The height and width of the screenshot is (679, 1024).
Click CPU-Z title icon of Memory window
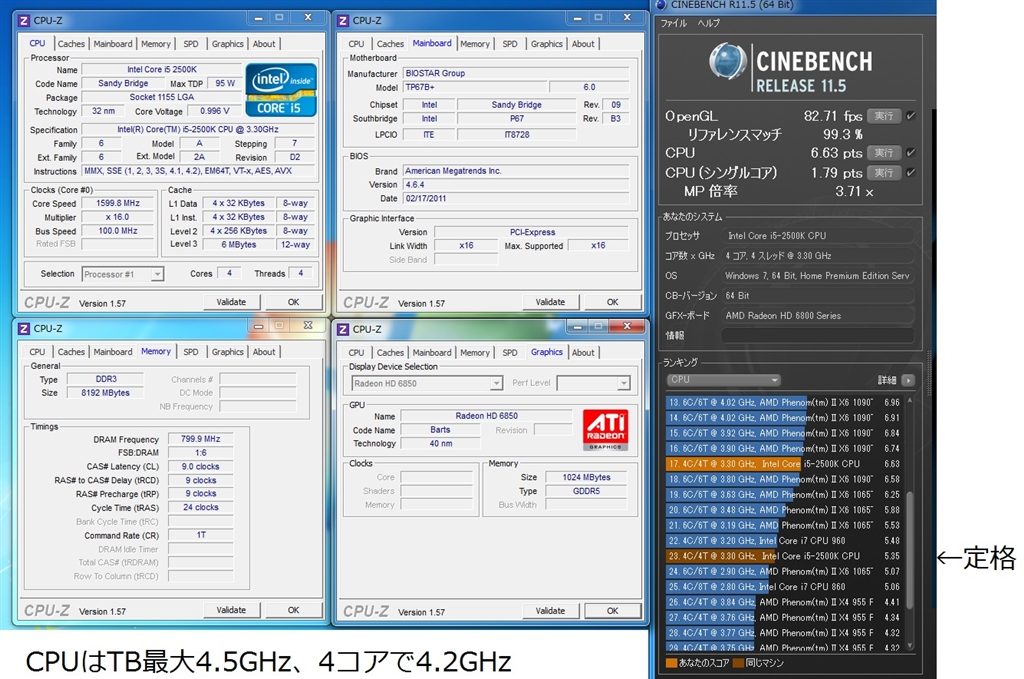pos(24,328)
